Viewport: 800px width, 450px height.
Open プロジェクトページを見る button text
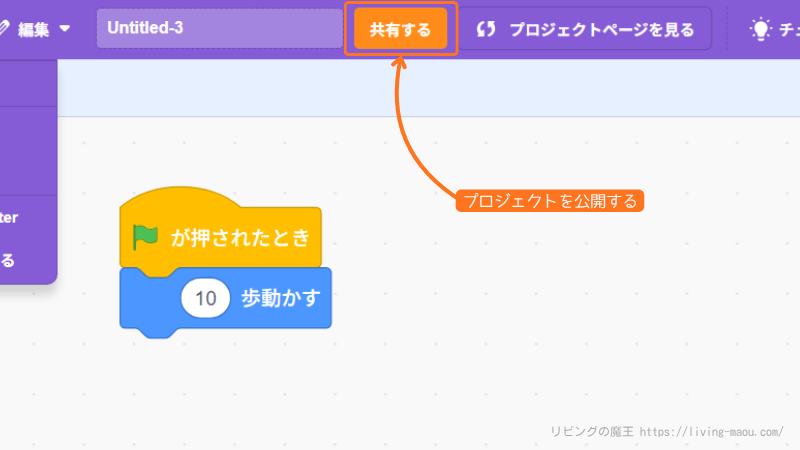pyautogui.click(x=601, y=30)
